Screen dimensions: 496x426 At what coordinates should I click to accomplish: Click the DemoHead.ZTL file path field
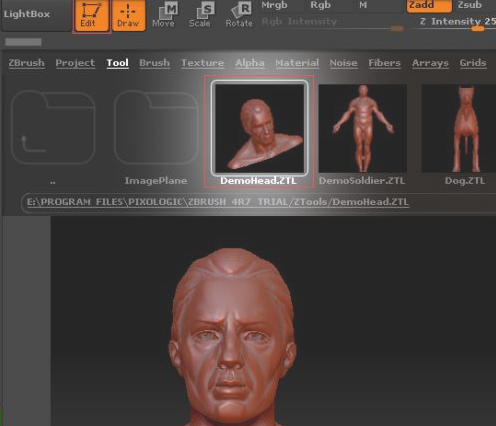tap(258, 202)
